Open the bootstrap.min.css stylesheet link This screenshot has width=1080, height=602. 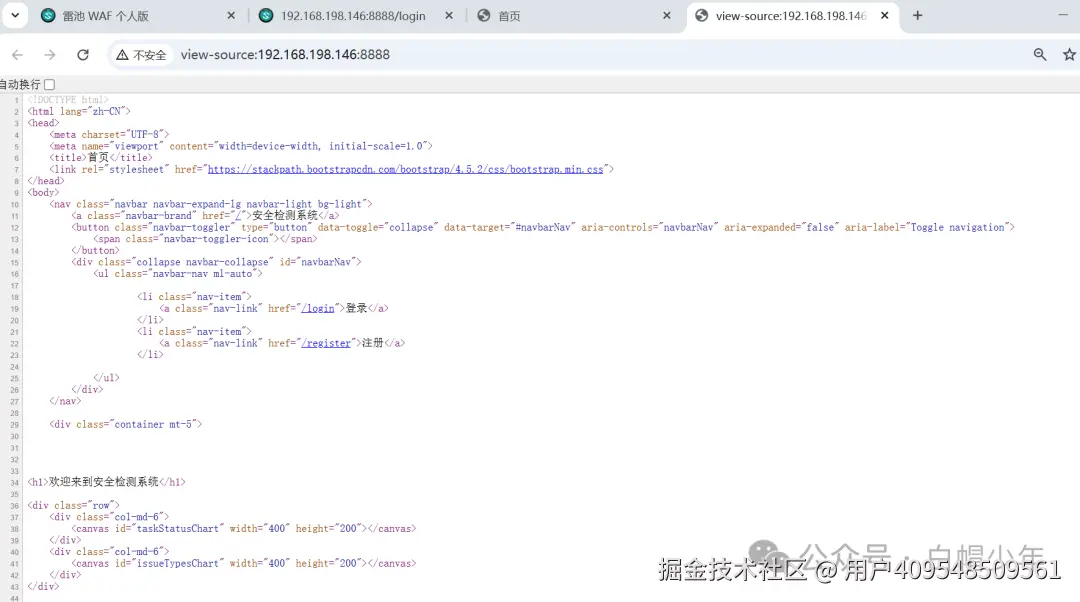coord(405,169)
